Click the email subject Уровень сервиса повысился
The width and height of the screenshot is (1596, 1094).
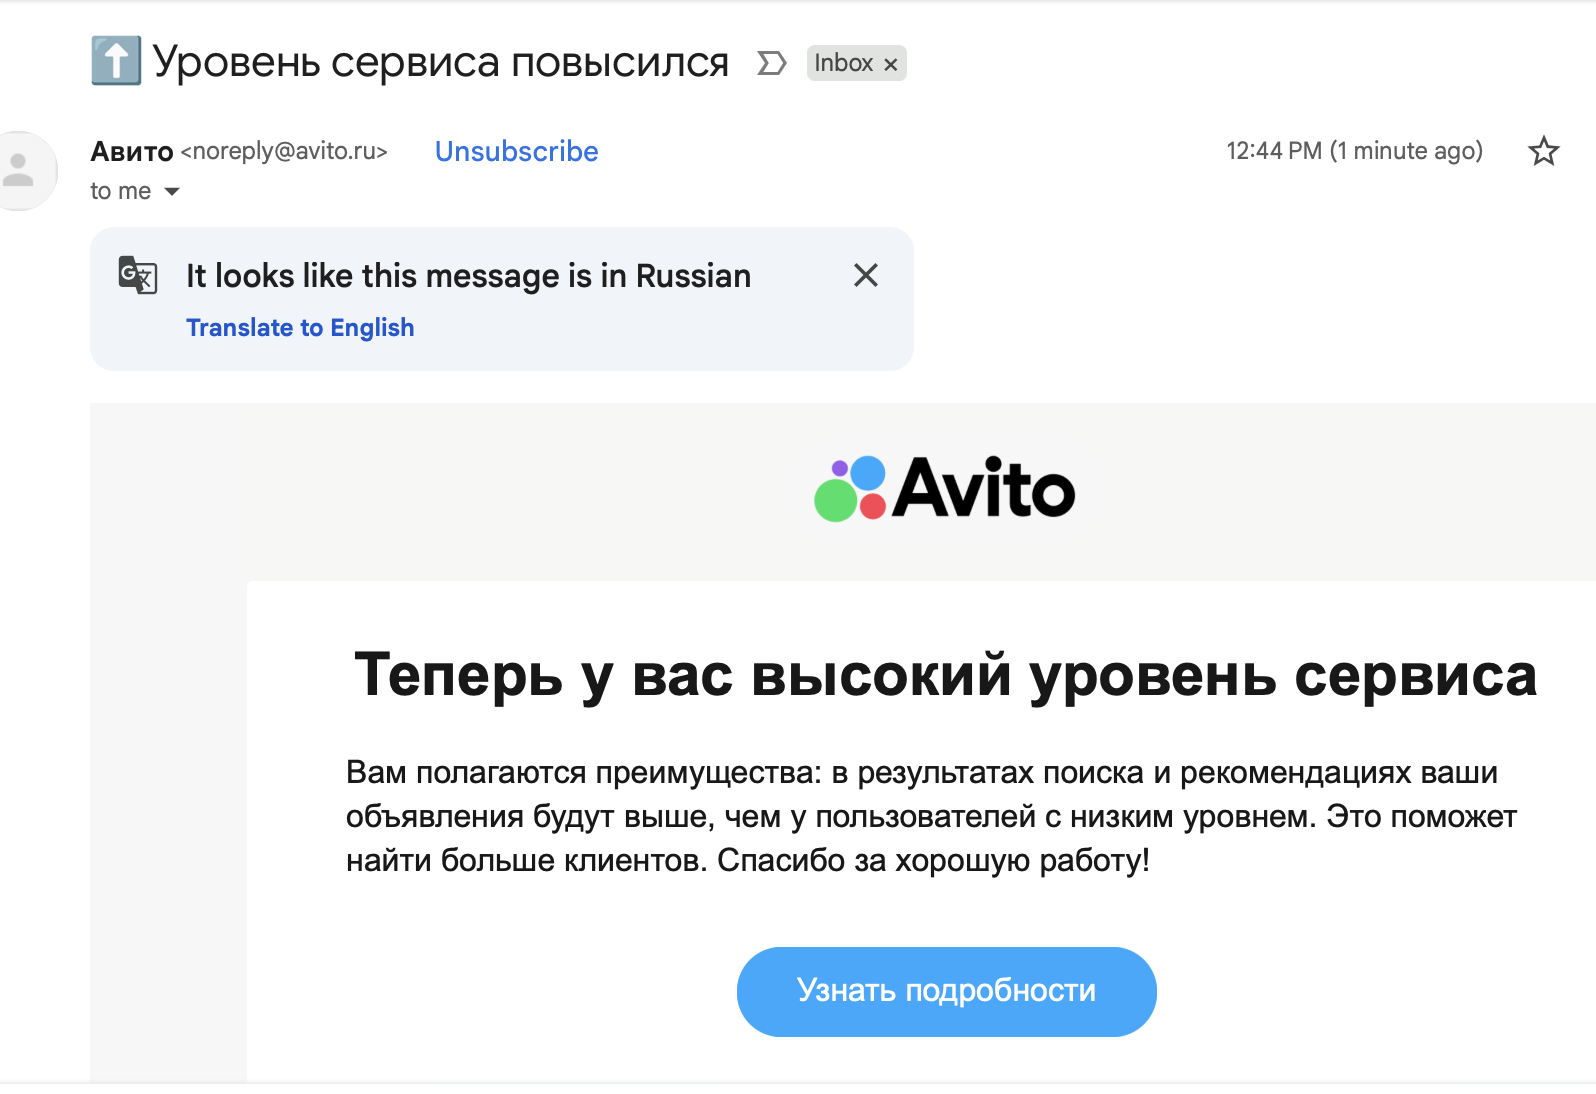(440, 62)
